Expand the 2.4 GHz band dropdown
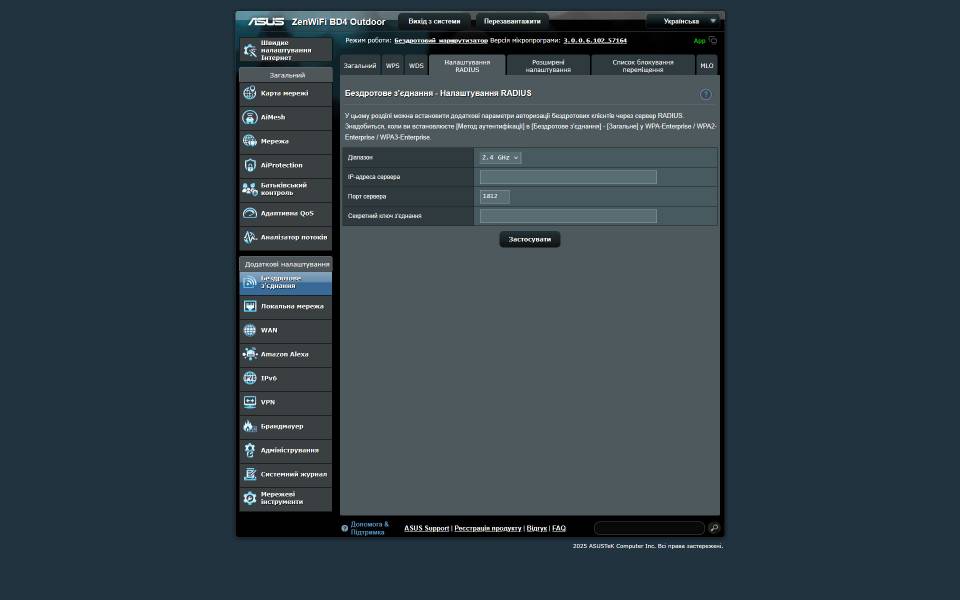This screenshot has width=960, height=600. click(500, 158)
